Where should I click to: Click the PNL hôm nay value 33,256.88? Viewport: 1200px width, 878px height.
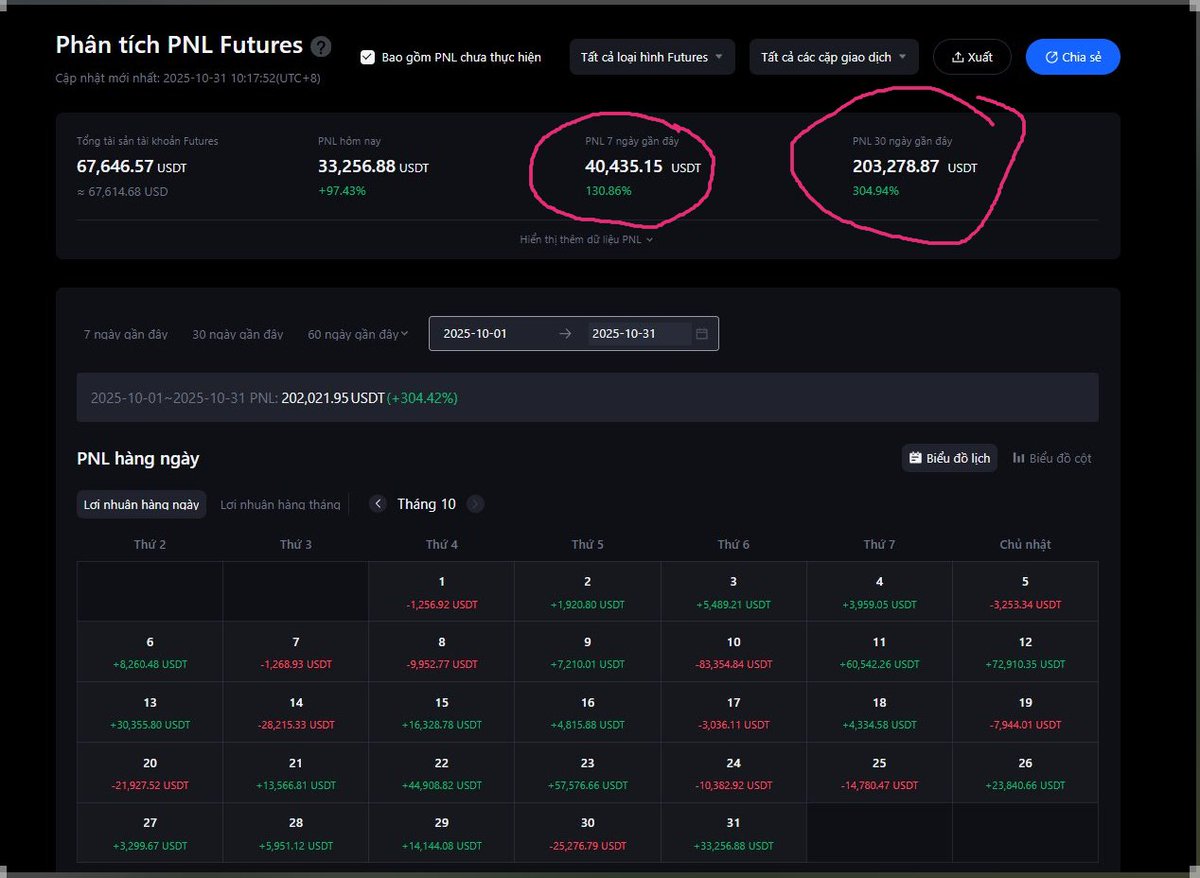[x=357, y=167]
